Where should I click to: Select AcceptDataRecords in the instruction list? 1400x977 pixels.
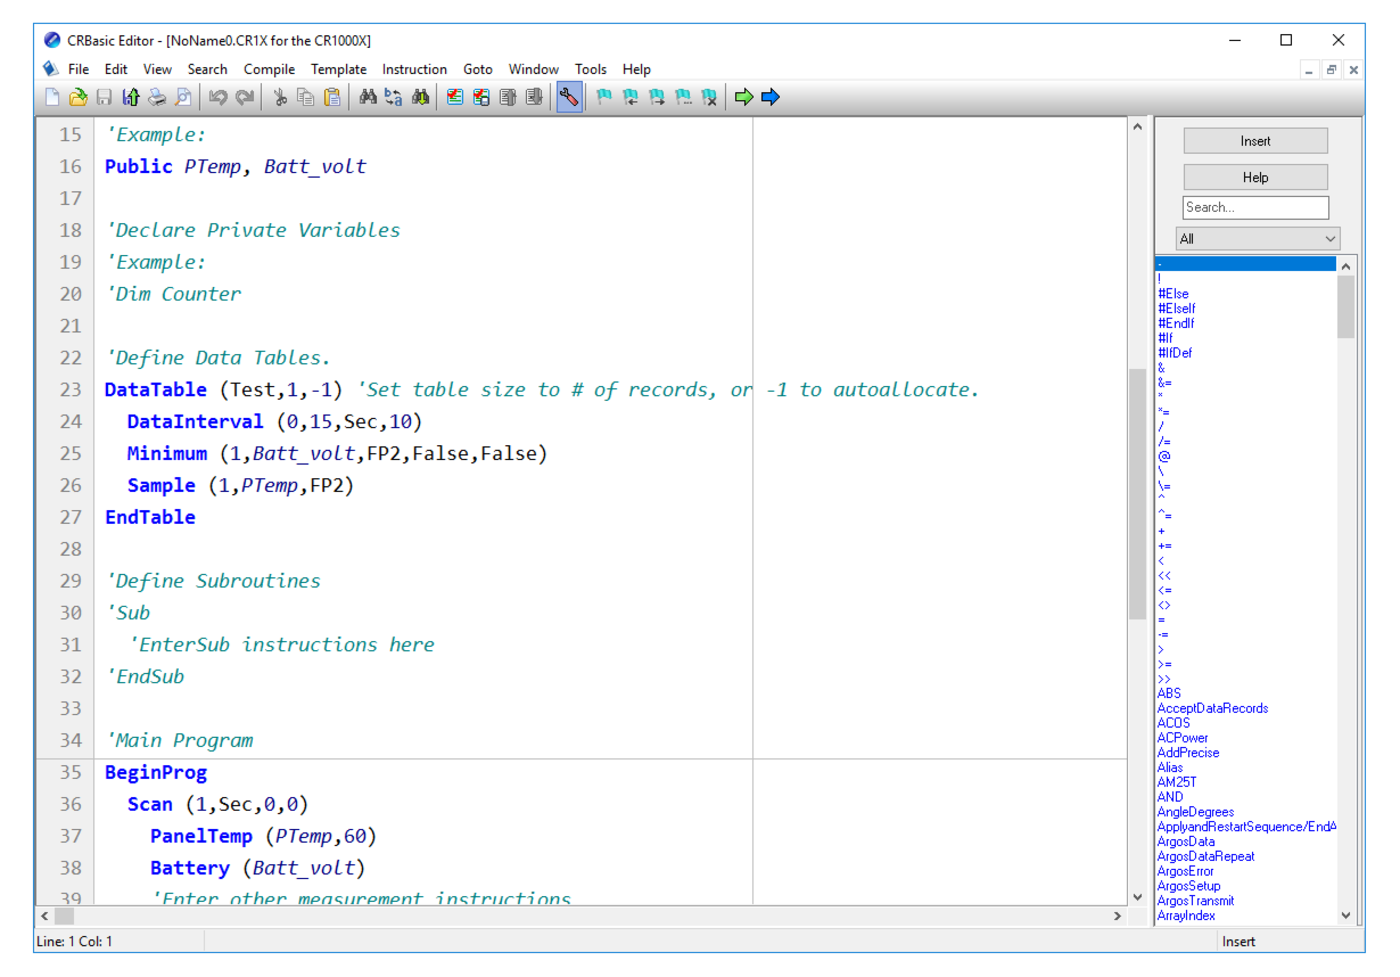1213,708
